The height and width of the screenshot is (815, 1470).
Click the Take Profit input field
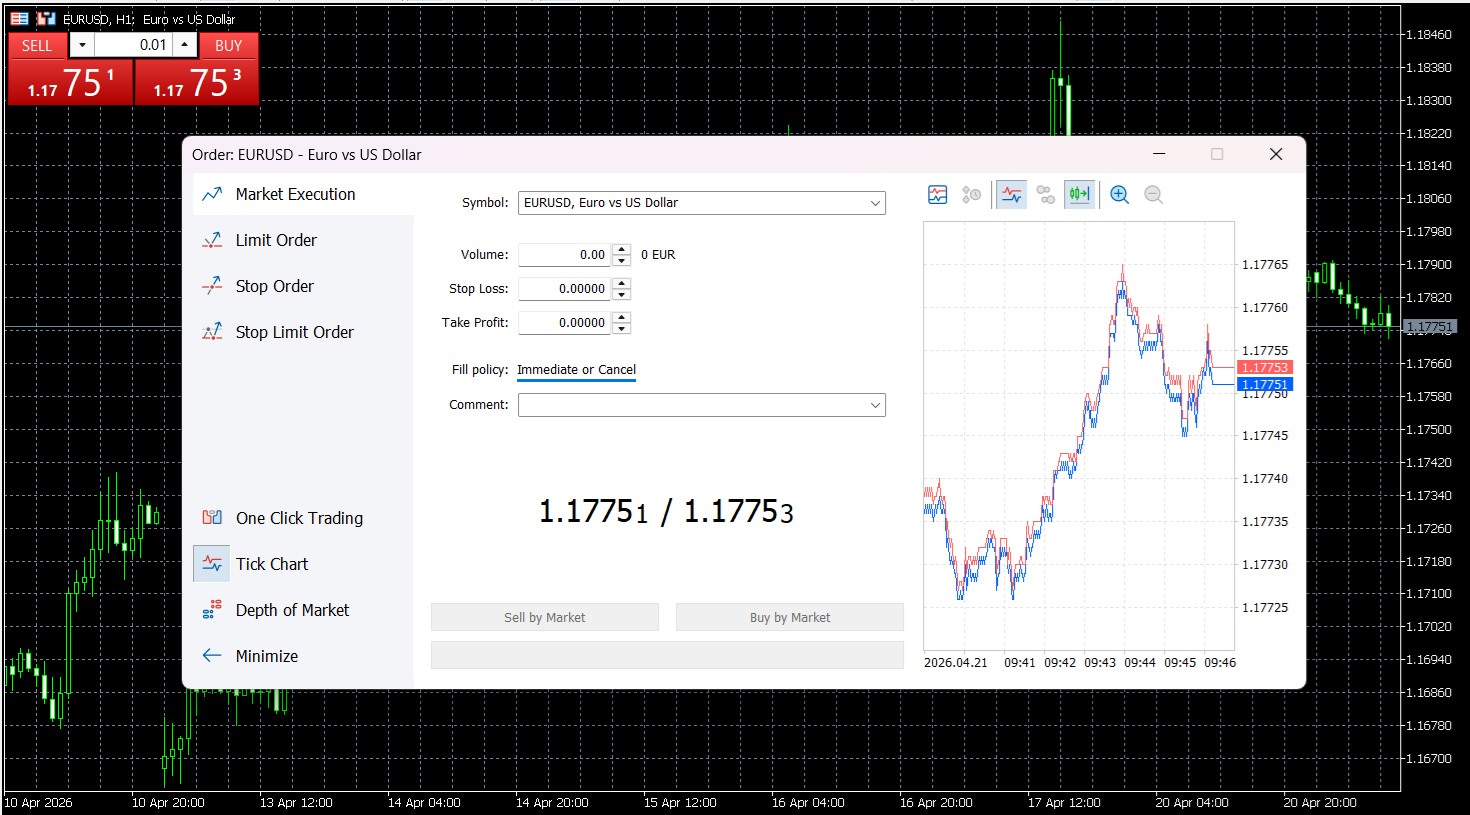564,323
